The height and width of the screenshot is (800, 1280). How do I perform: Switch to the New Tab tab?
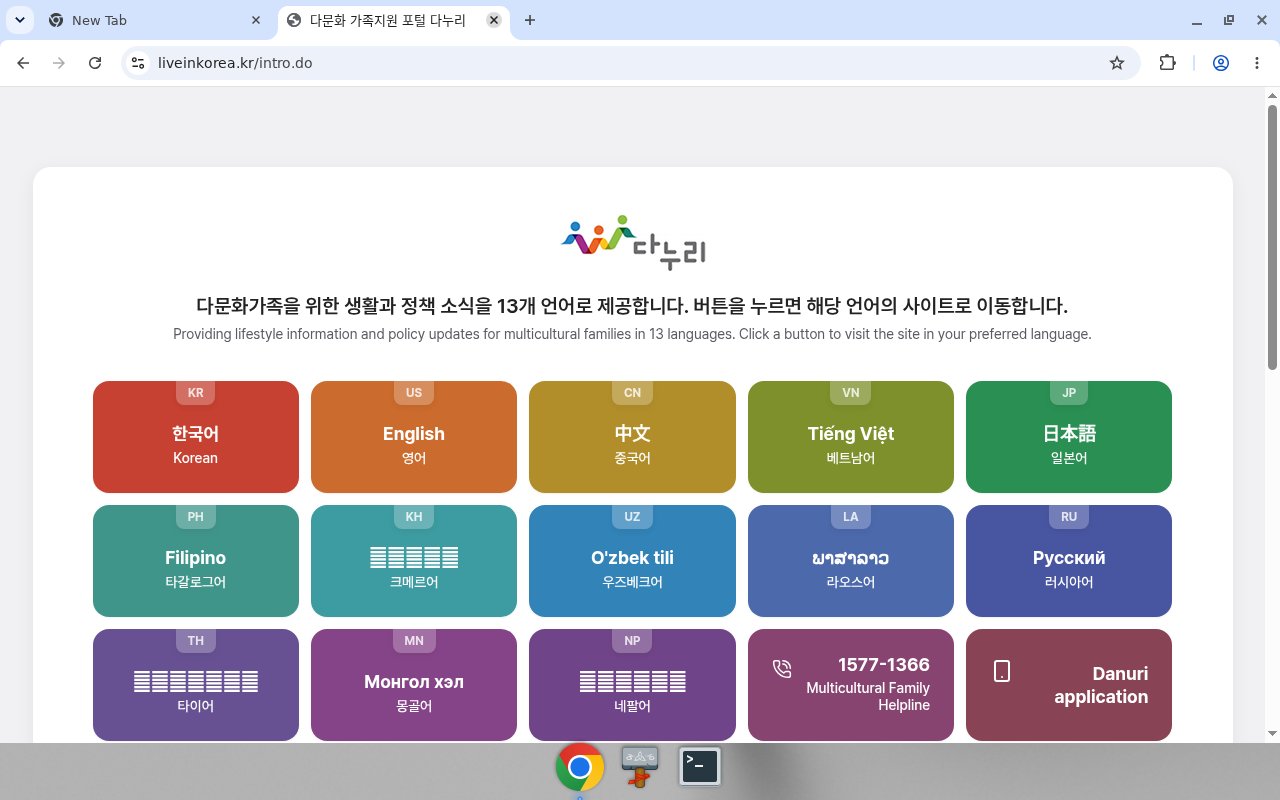(x=154, y=20)
